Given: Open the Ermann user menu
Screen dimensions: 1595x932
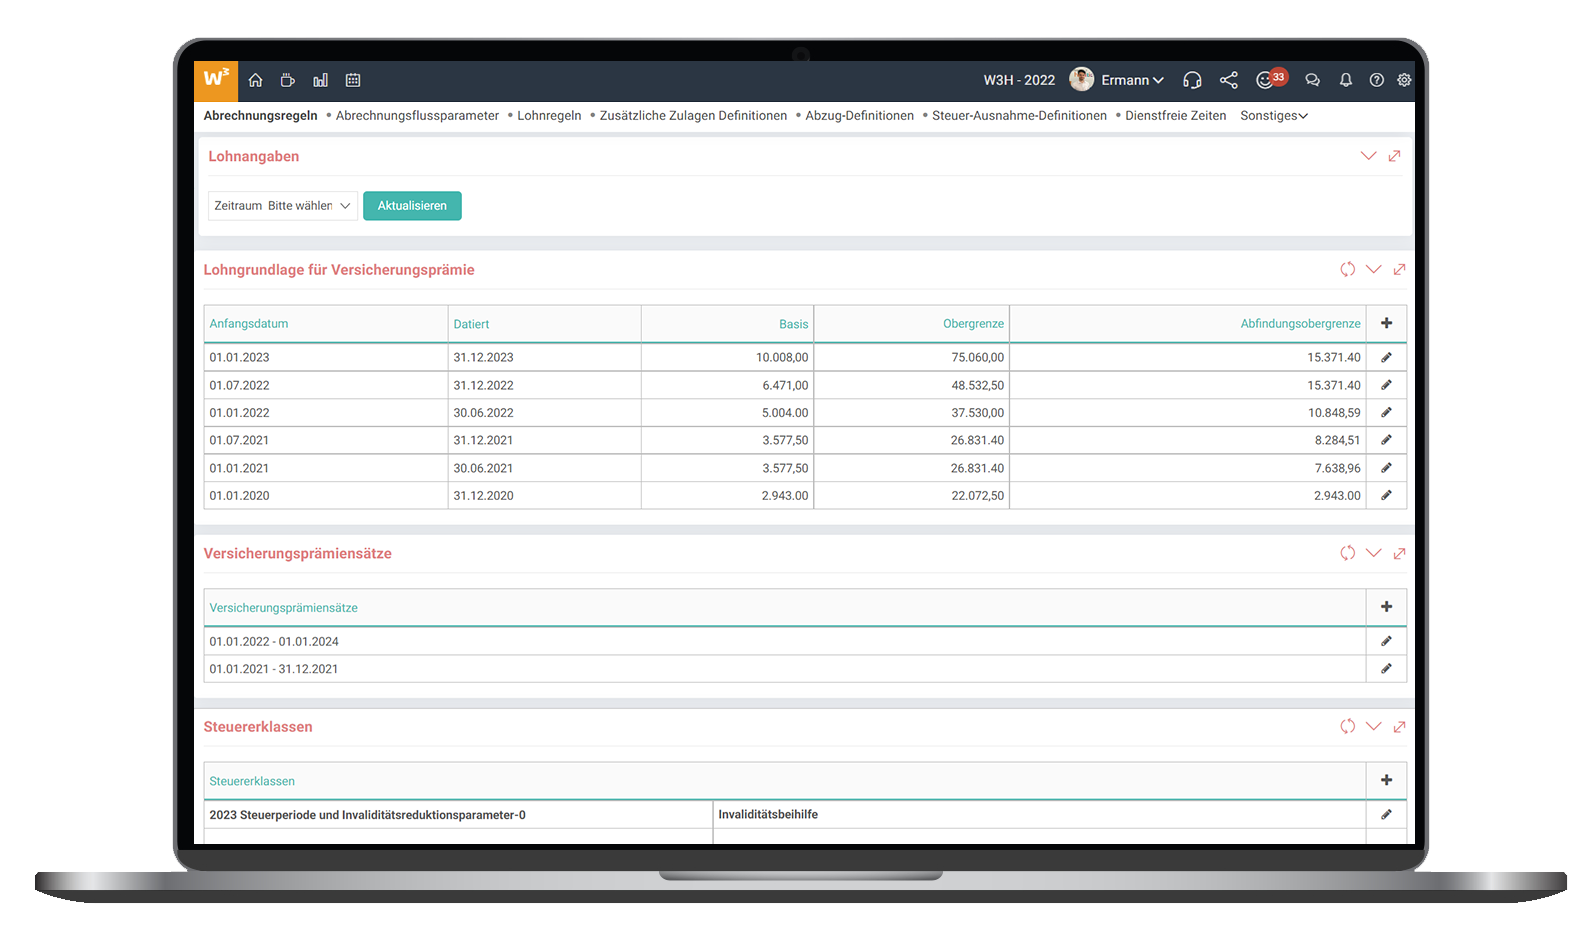Looking at the screenshot, I should click(1117, 80).
